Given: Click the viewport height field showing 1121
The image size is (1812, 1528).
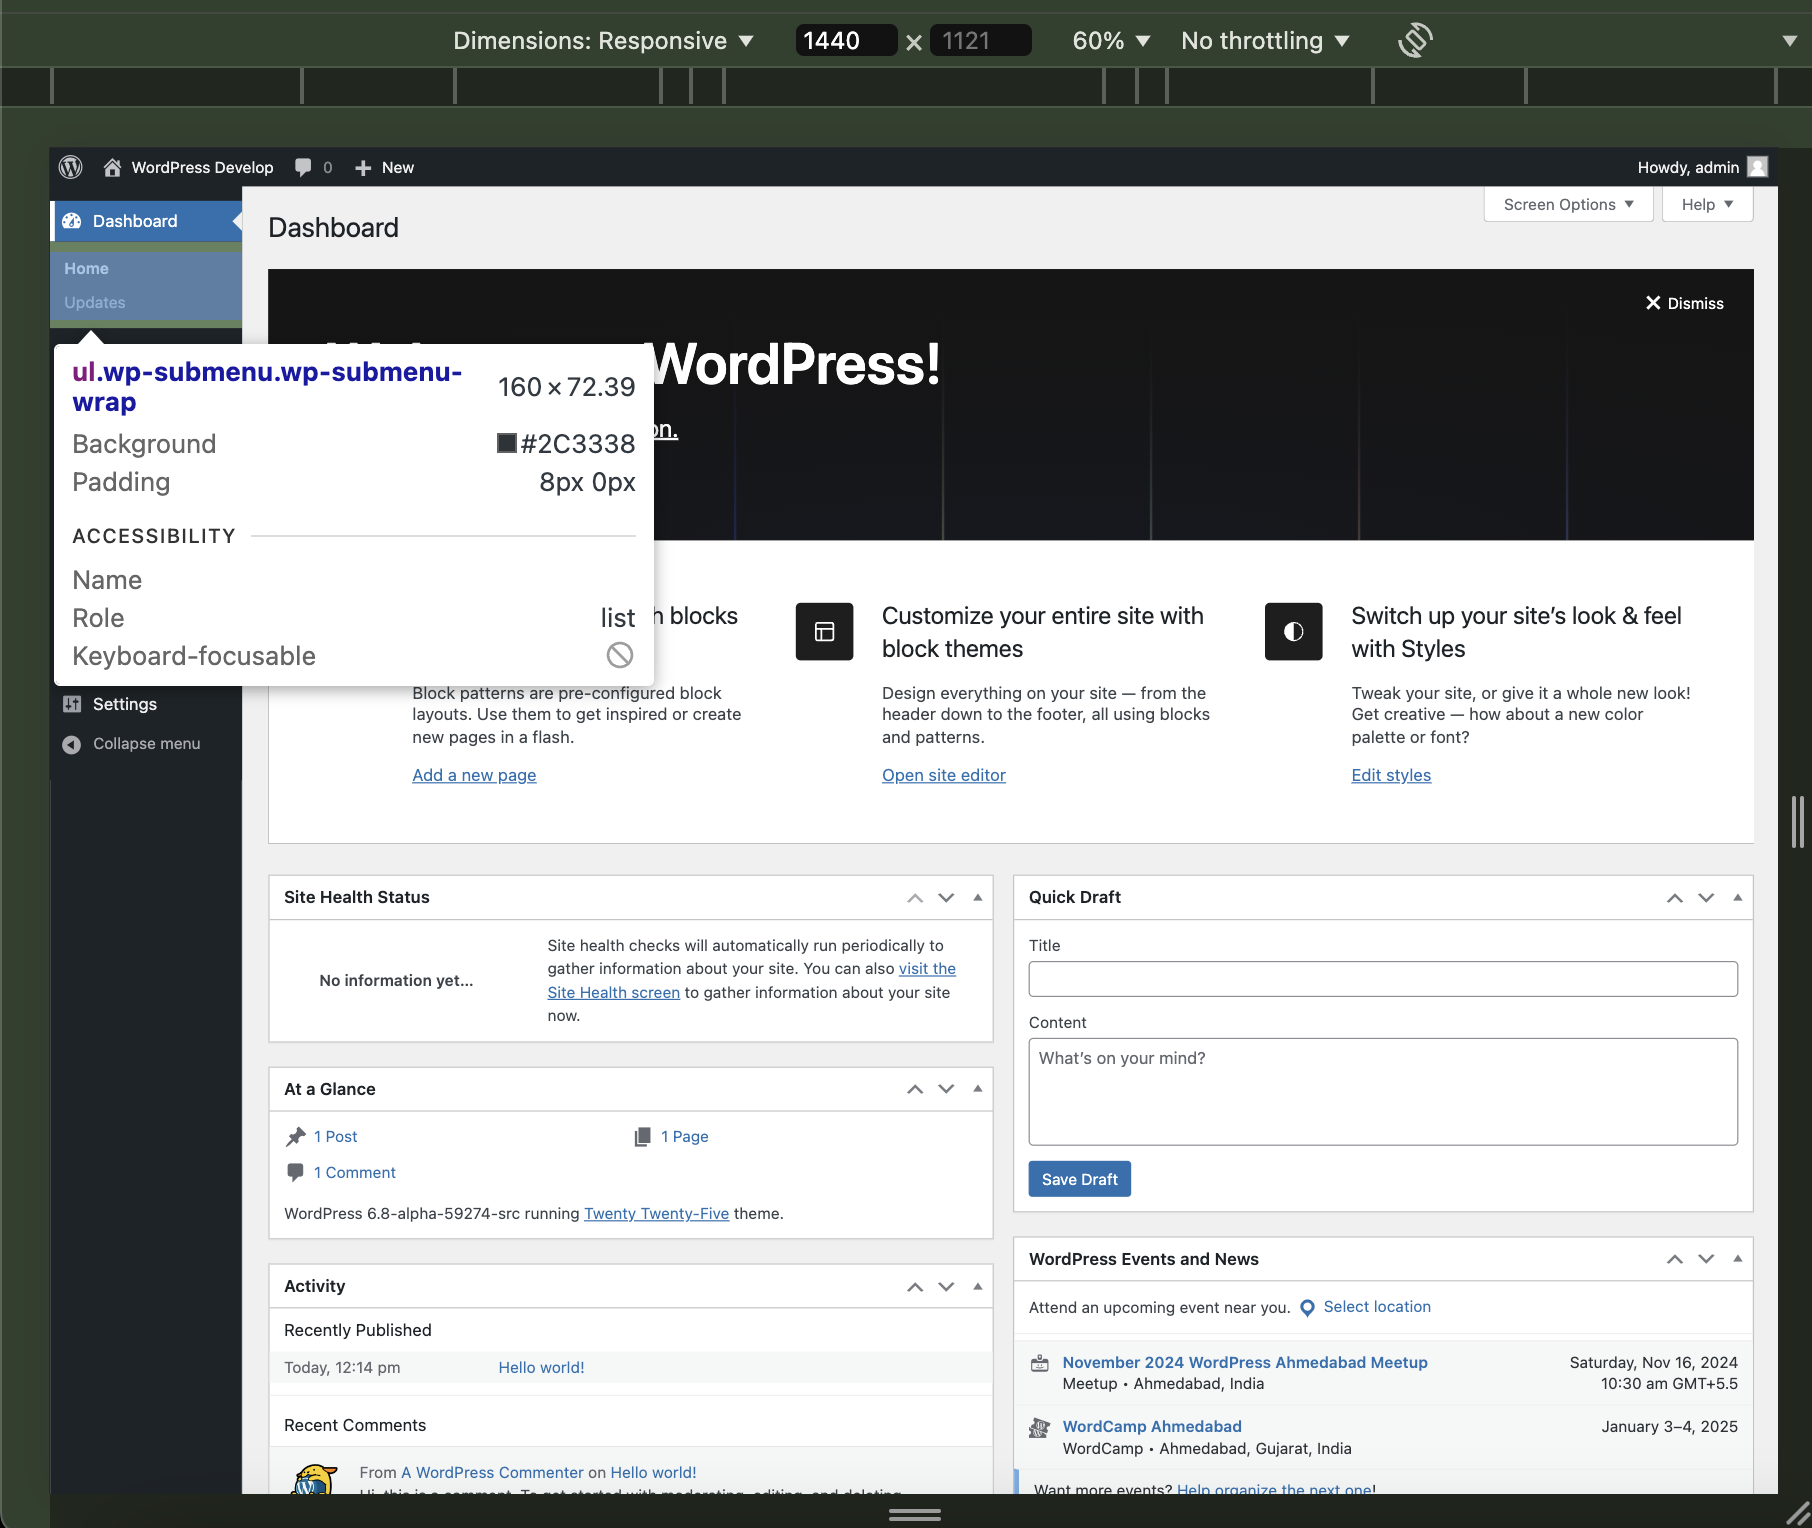Looking at the screenshot, I should 980,40.
